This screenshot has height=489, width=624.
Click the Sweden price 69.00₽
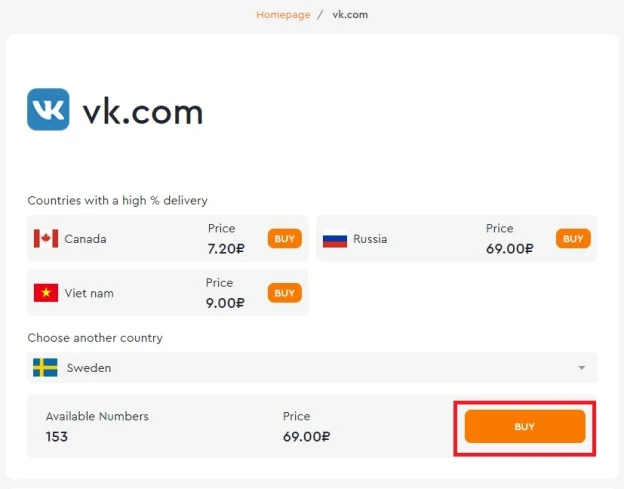tap(306, 437)
